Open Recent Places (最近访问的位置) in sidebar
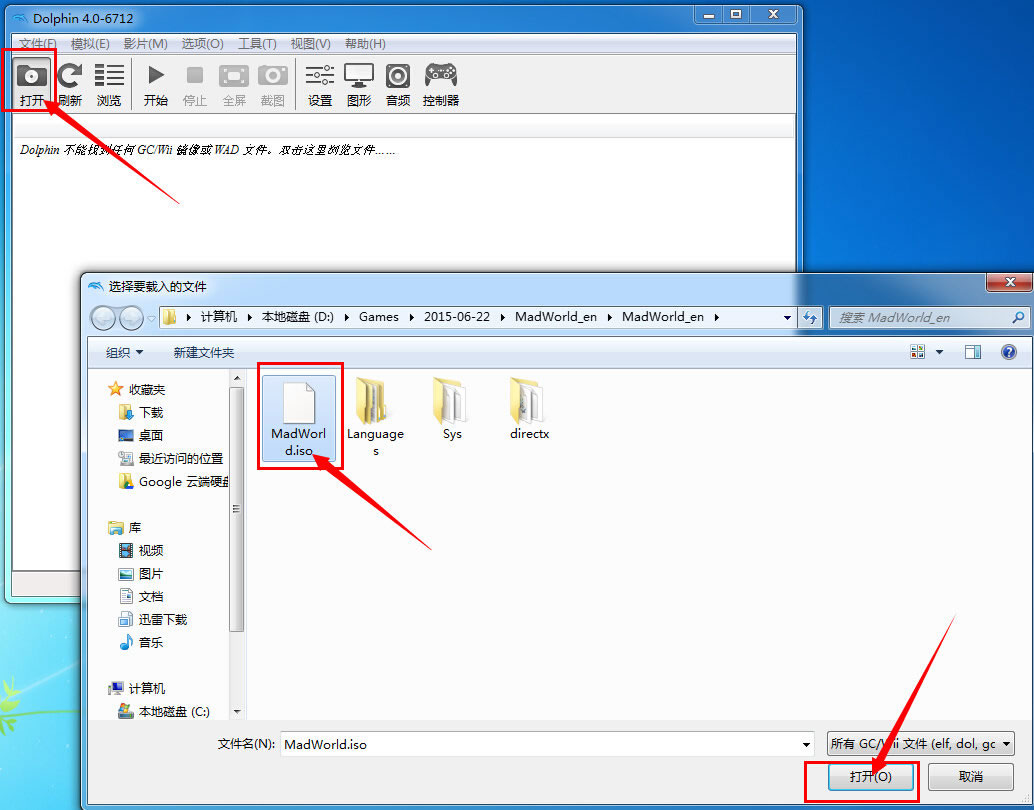This screenshot has height=810, width=1034. [x=171, y=458]
